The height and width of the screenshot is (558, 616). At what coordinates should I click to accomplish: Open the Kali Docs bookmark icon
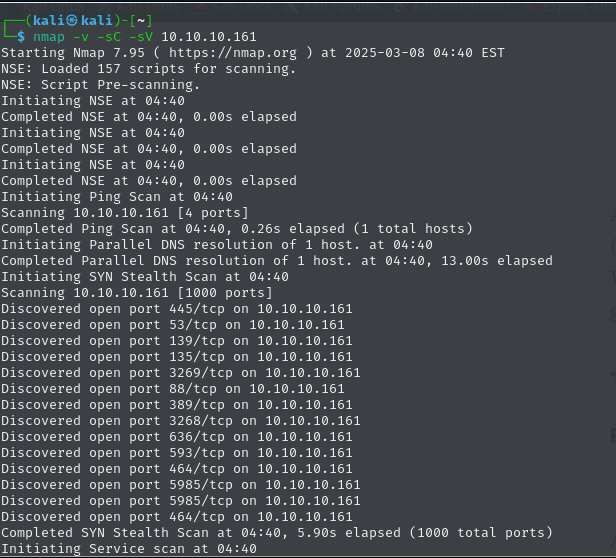(201, 7)
